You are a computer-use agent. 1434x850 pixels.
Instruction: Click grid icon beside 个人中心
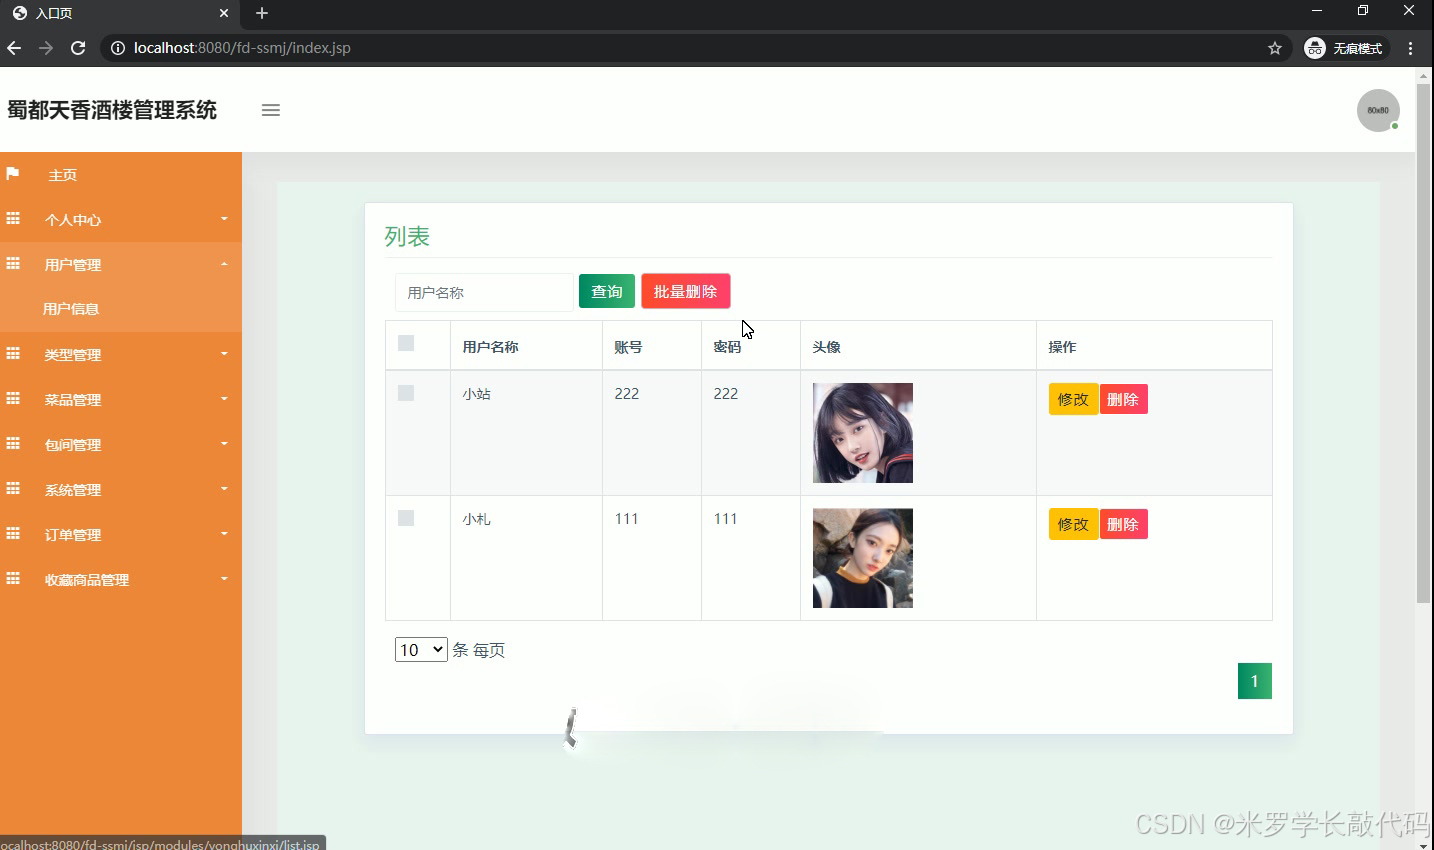13,219
